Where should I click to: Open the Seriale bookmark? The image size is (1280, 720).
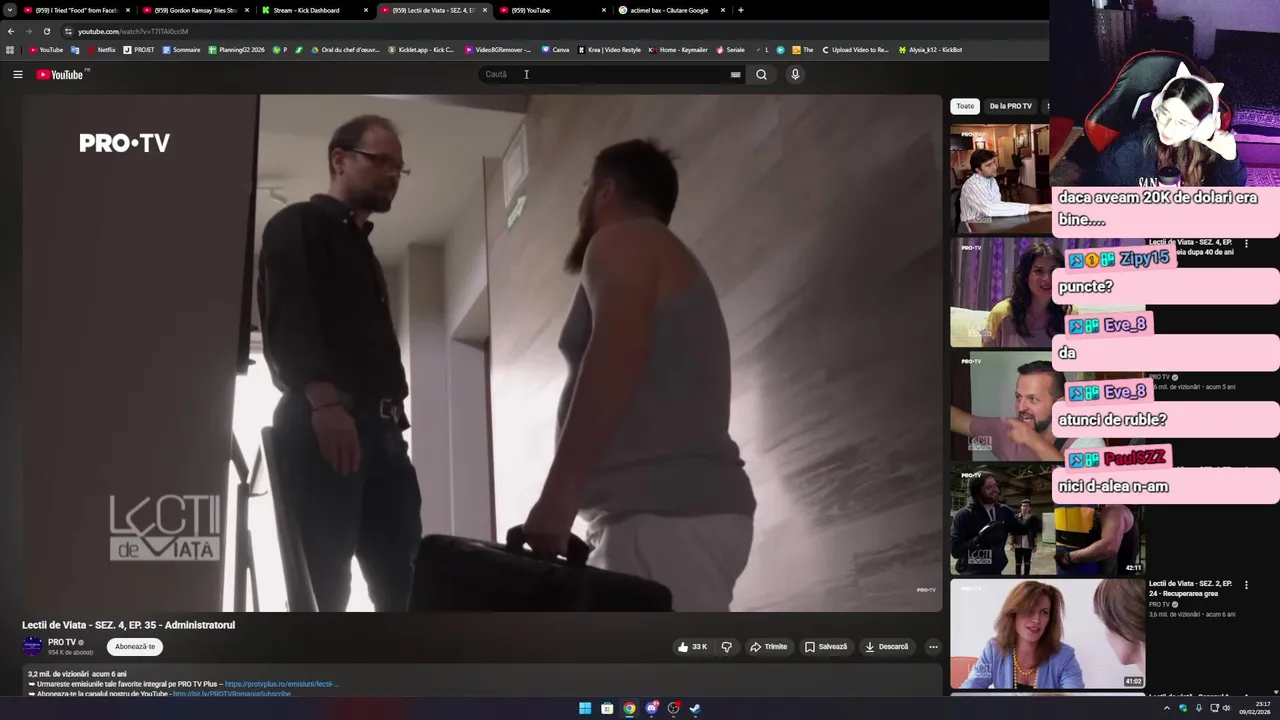730,49
